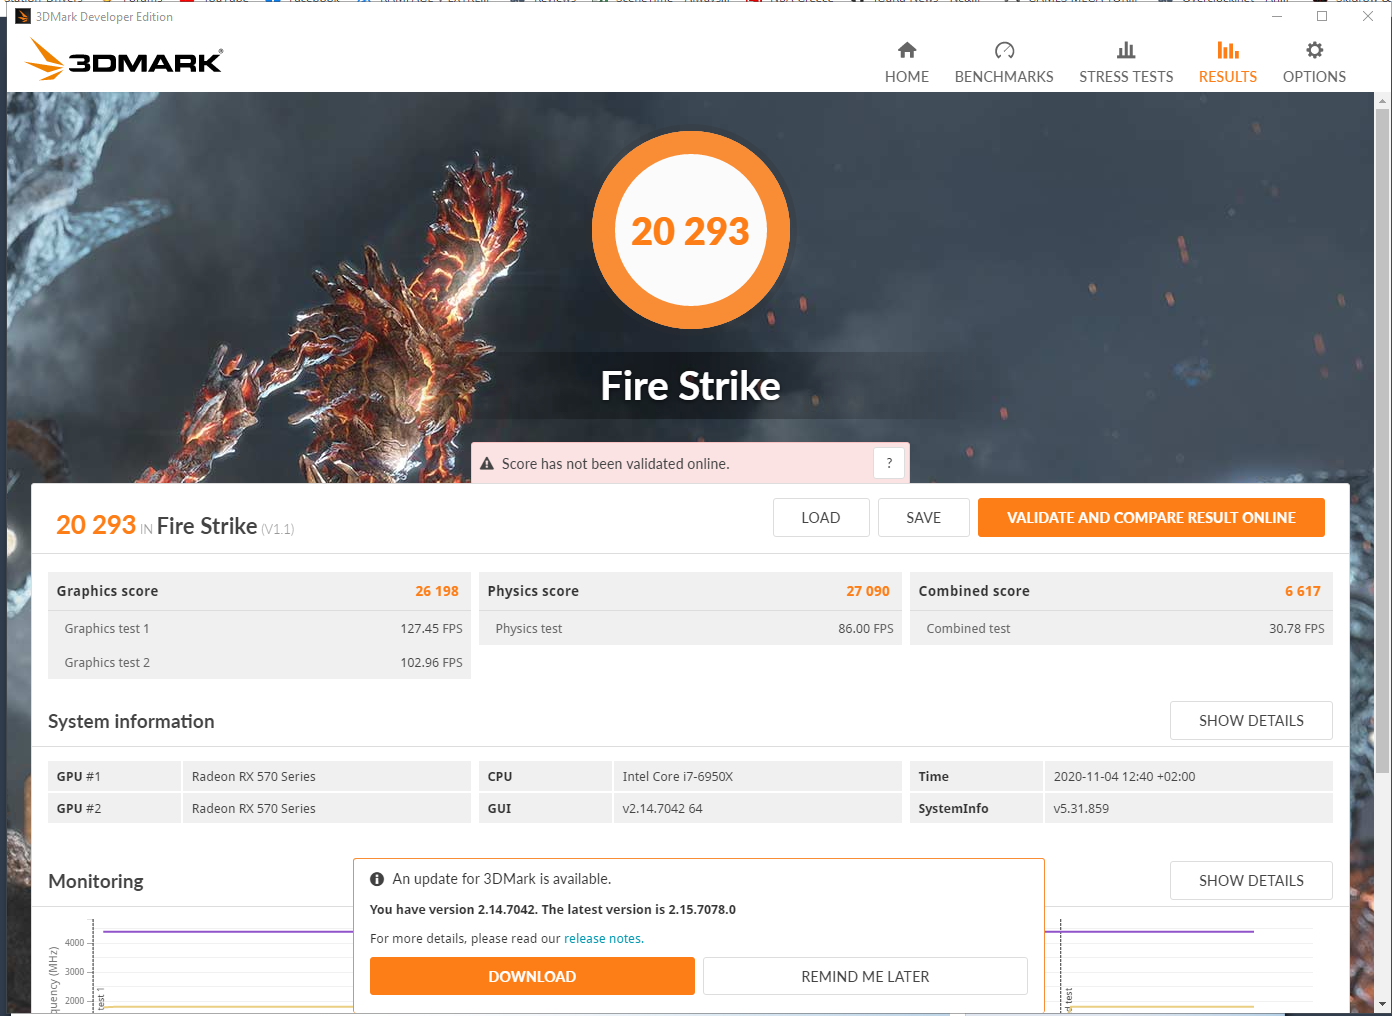
Task: Maximize the 3DMark window
Action: coord(1322,16)
